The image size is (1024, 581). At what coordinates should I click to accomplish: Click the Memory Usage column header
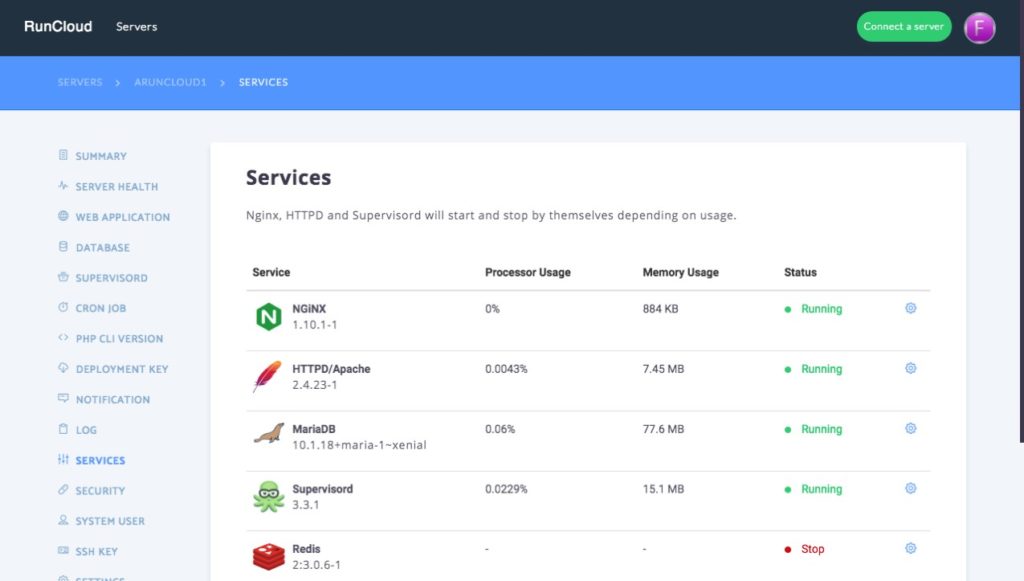680,272
